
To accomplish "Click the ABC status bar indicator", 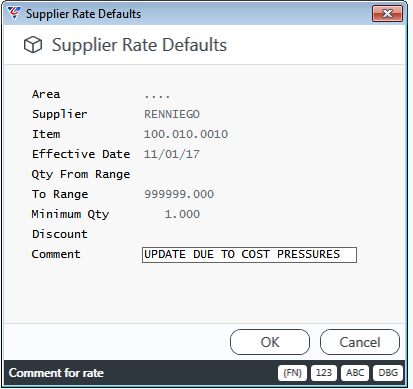I will tap(355, 373).
